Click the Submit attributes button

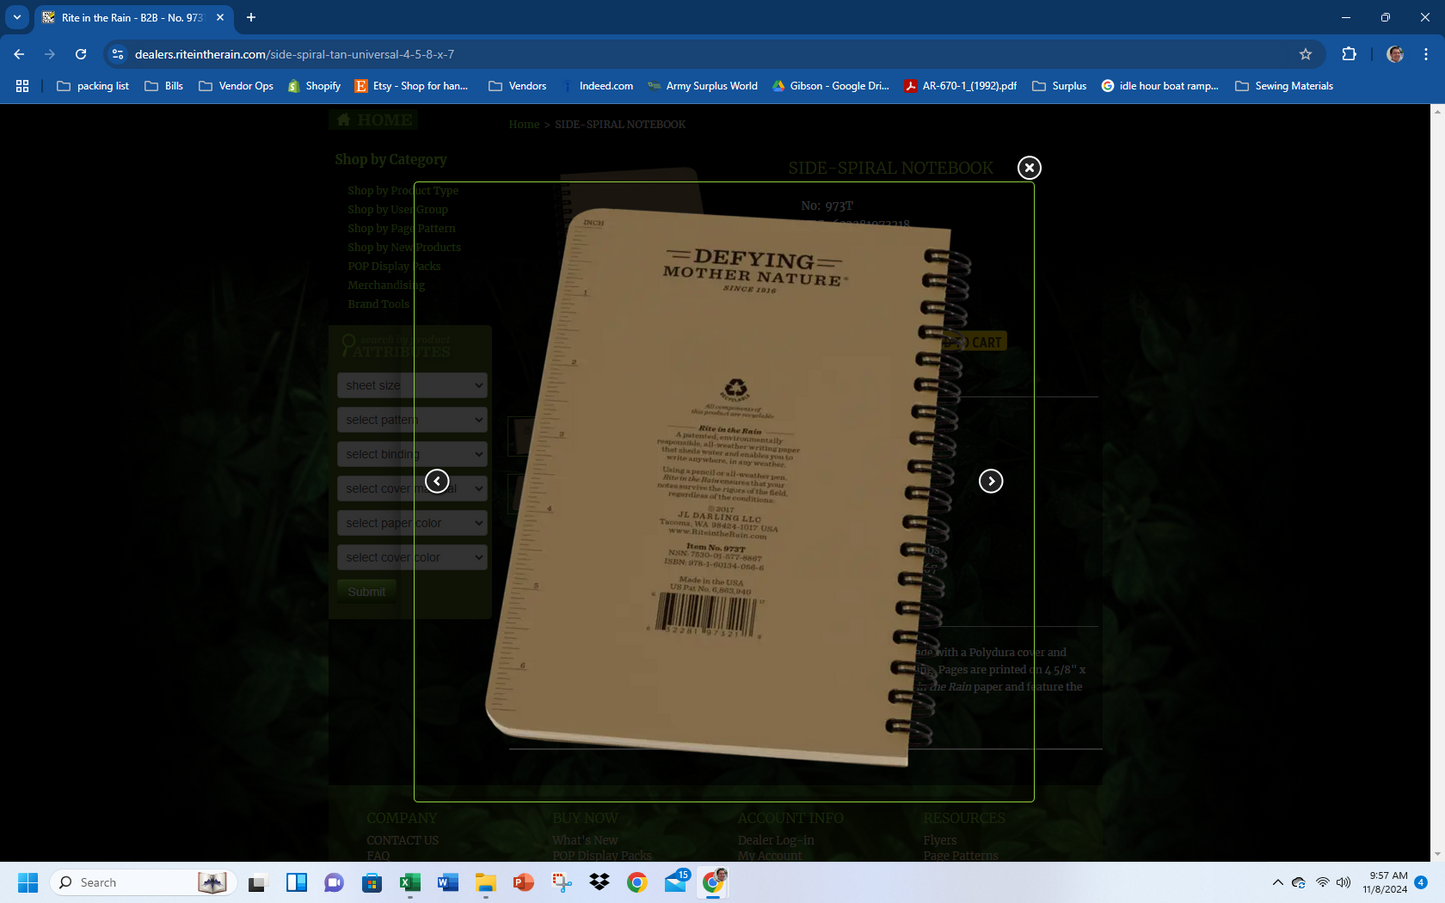(x=366, y=592)
